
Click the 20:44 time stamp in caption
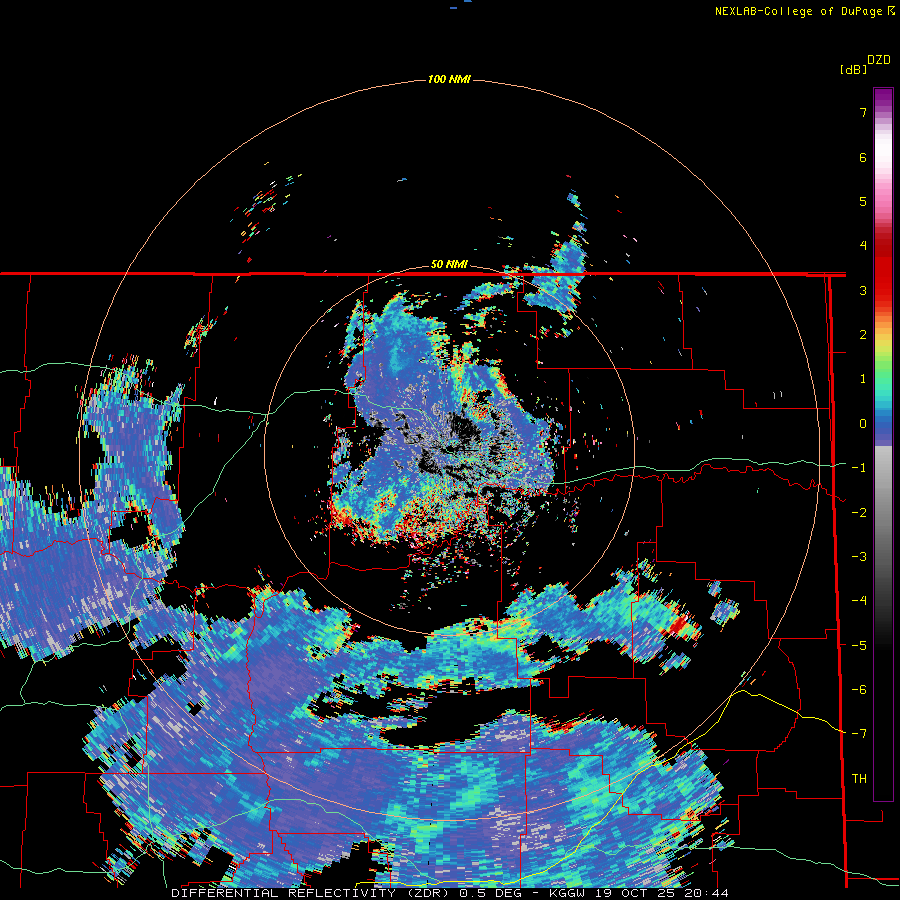pyautogui.click(x=706, y=893)
